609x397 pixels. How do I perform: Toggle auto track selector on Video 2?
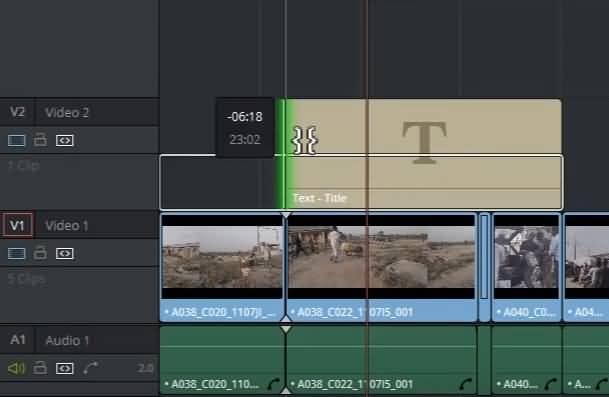[x=64, y=140]
